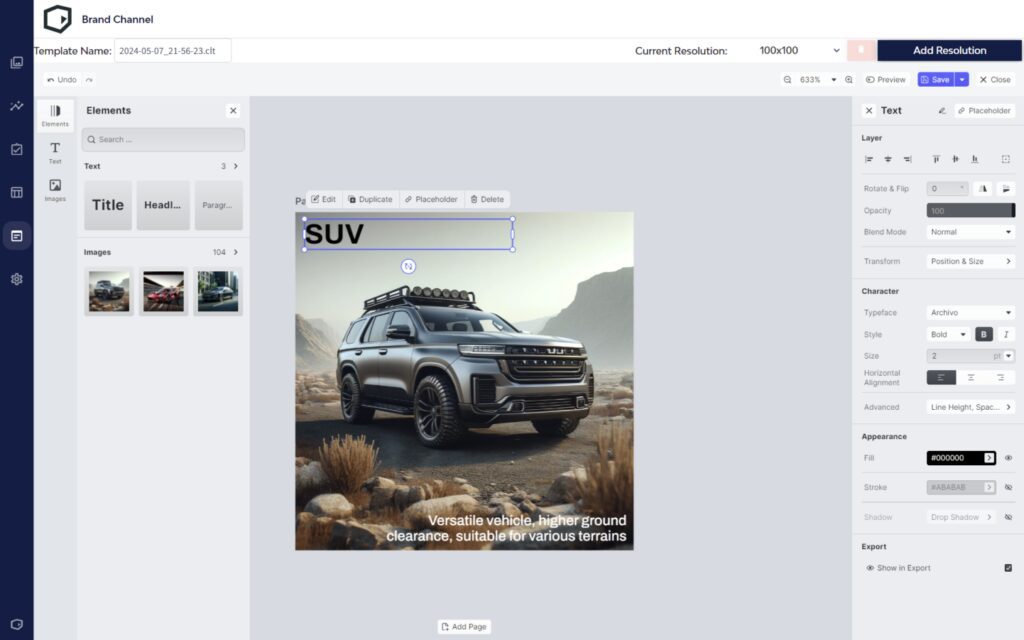Apply italic style to the text
Viewport: 1024px width, 640px height.
point(1006,334)
